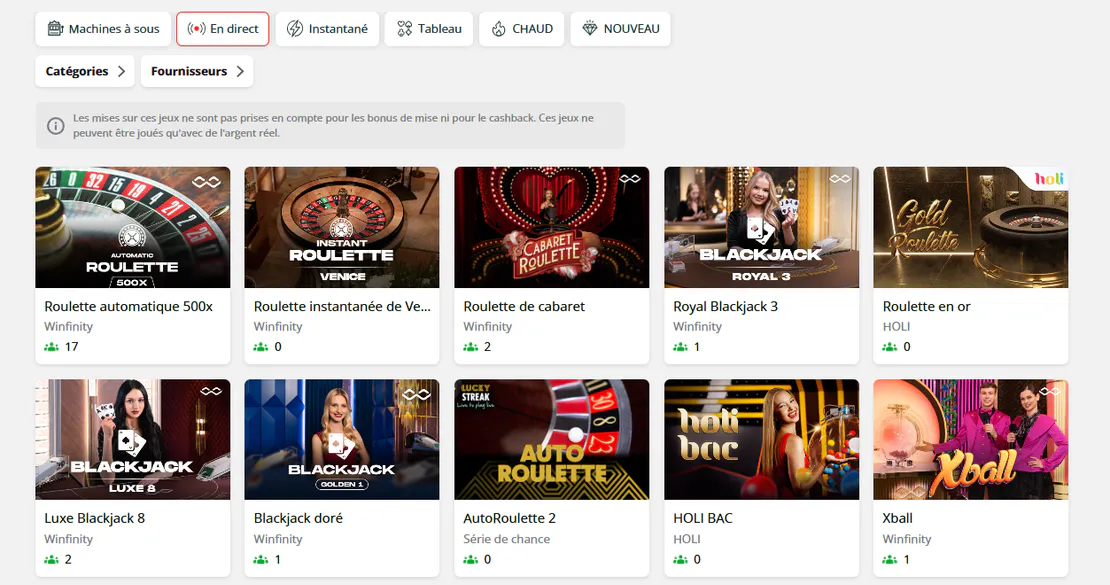Viewport: 1110px width, 585px height.
Task: Click players icon under AutoRoulette 2
Action: (x=470, y=560)
